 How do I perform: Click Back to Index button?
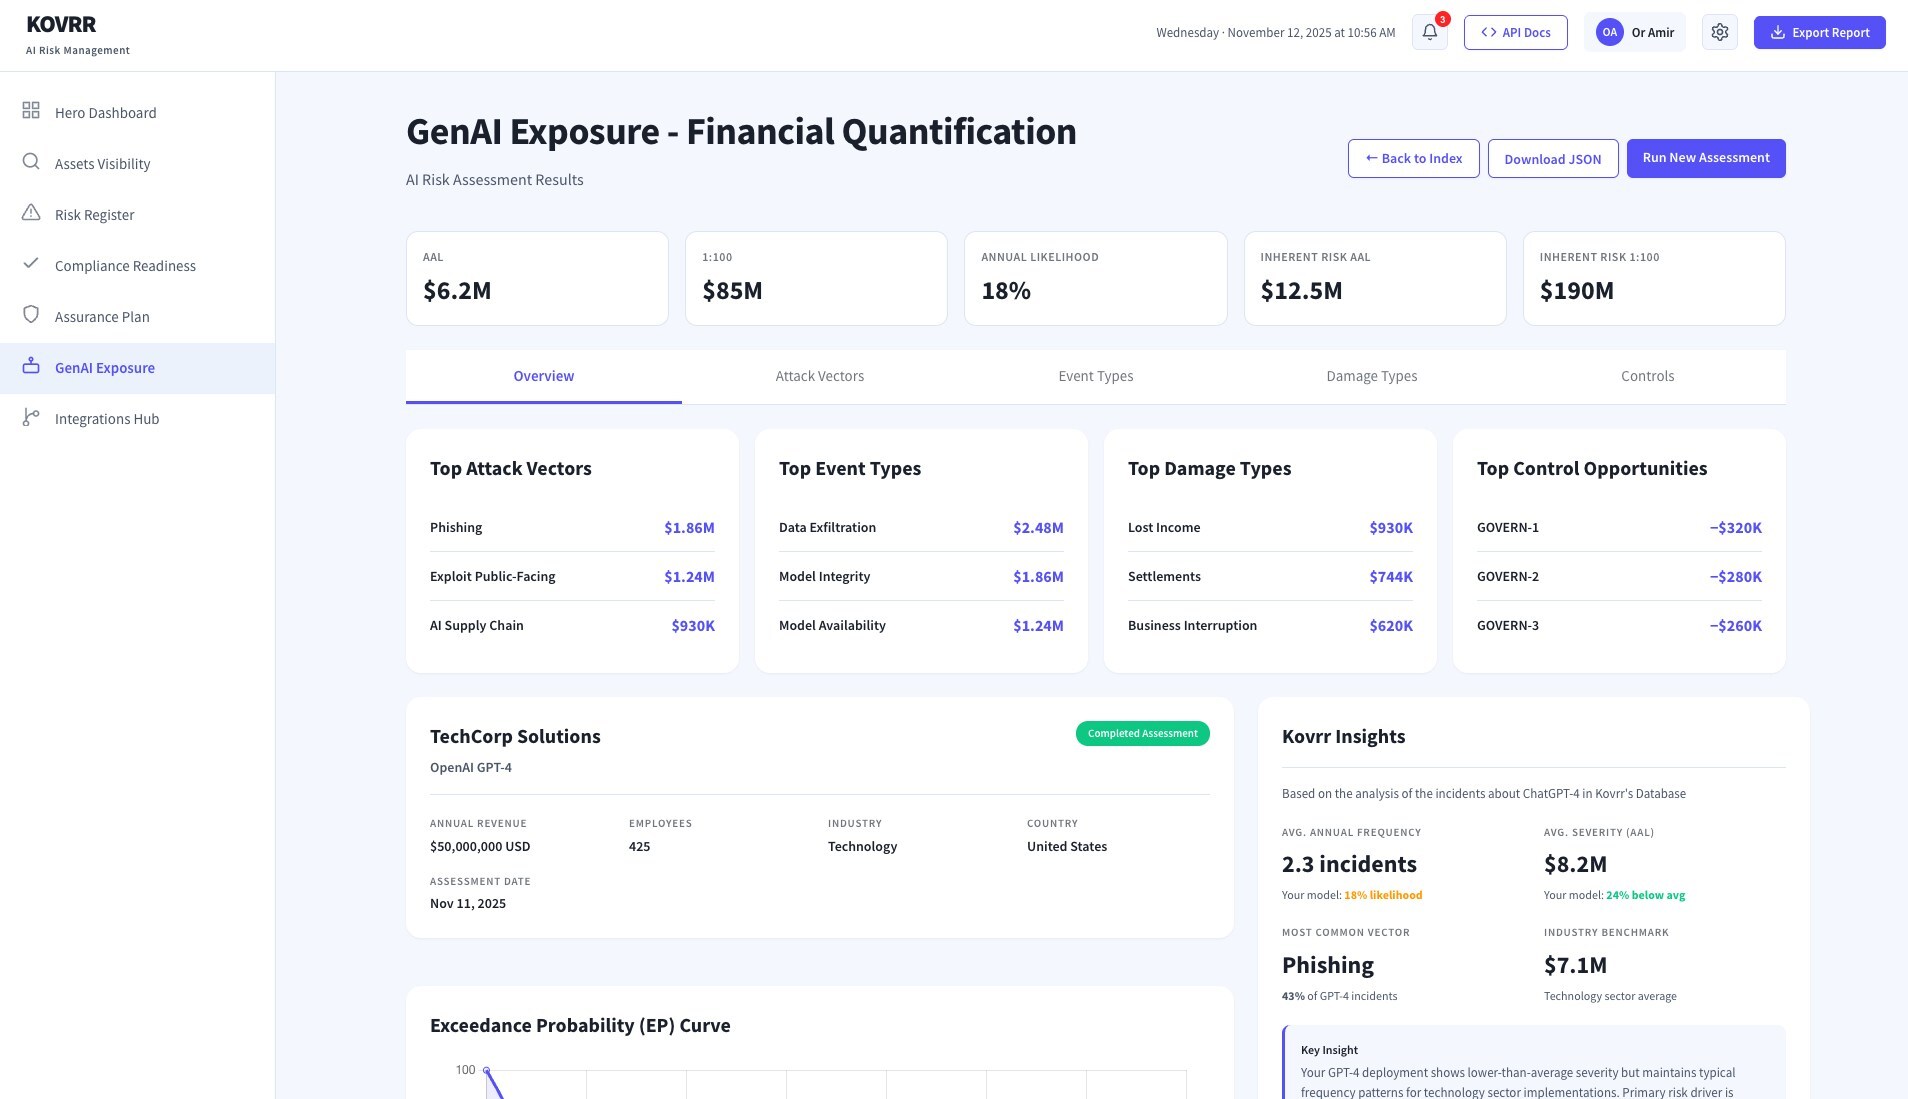click(x=1413, y=159)
